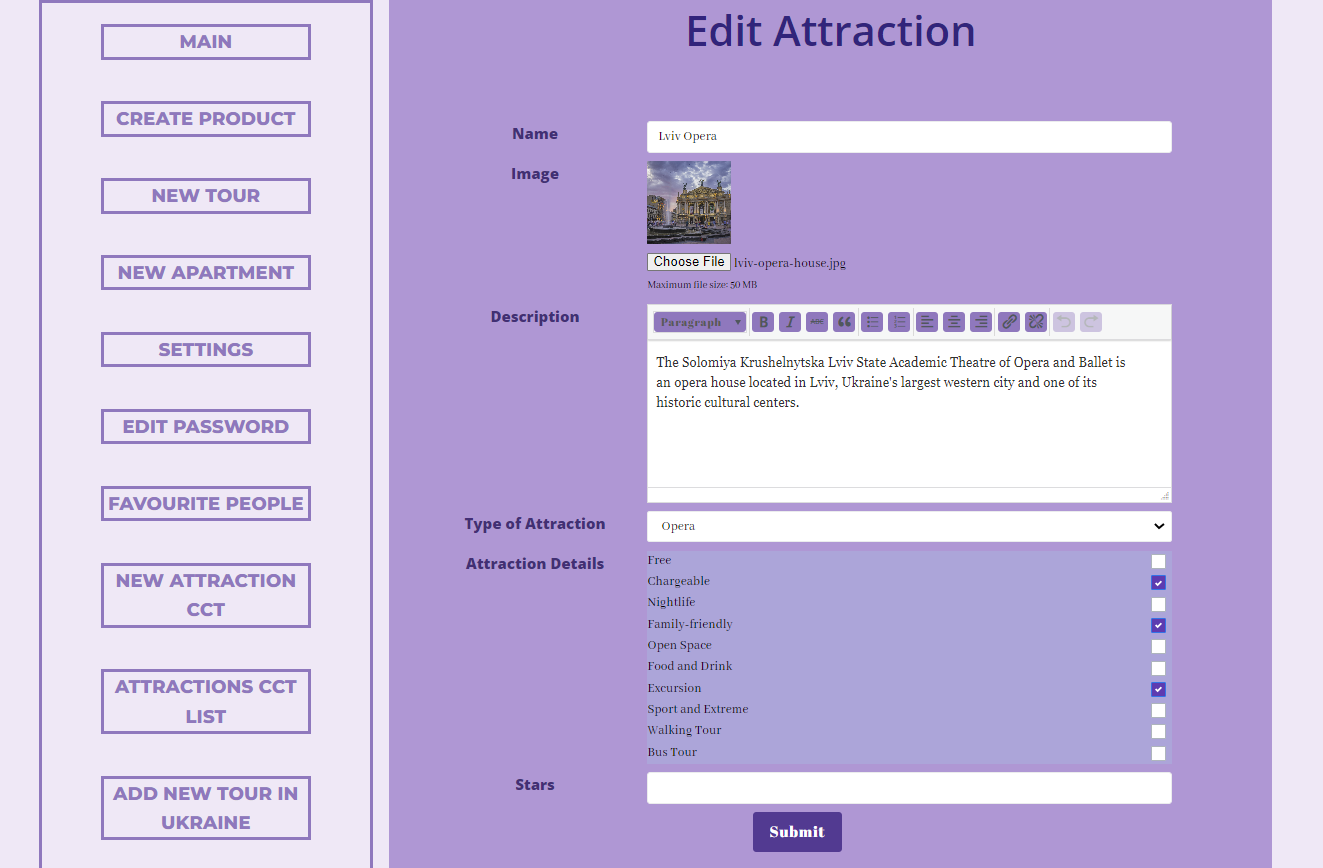Click the strikethrough formatting icon
The height and width of the screenshot is (868, 1323).
[817, 322]
